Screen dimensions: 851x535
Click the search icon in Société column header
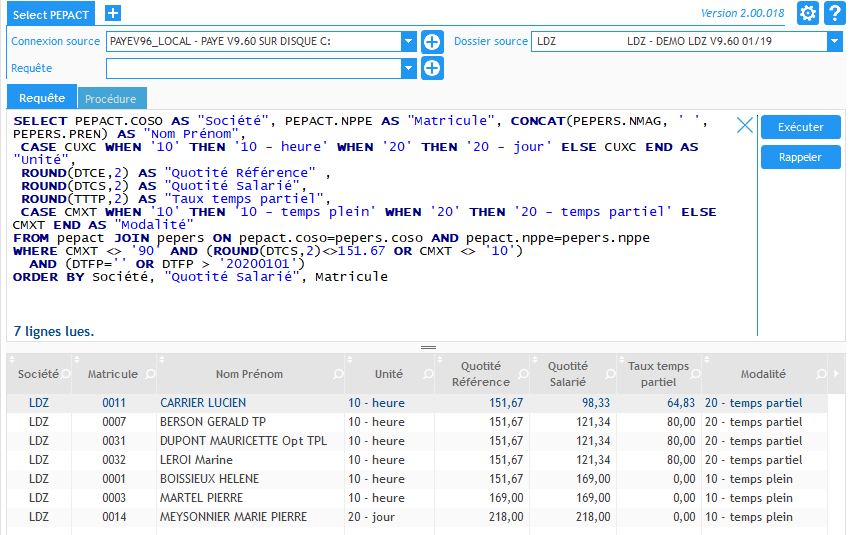tap(66, 374)
